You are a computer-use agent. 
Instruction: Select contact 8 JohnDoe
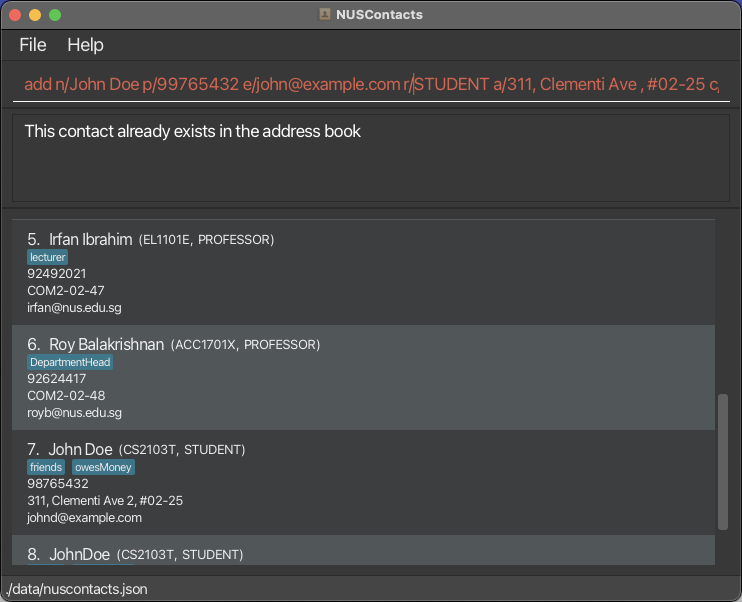coord(363,550)
